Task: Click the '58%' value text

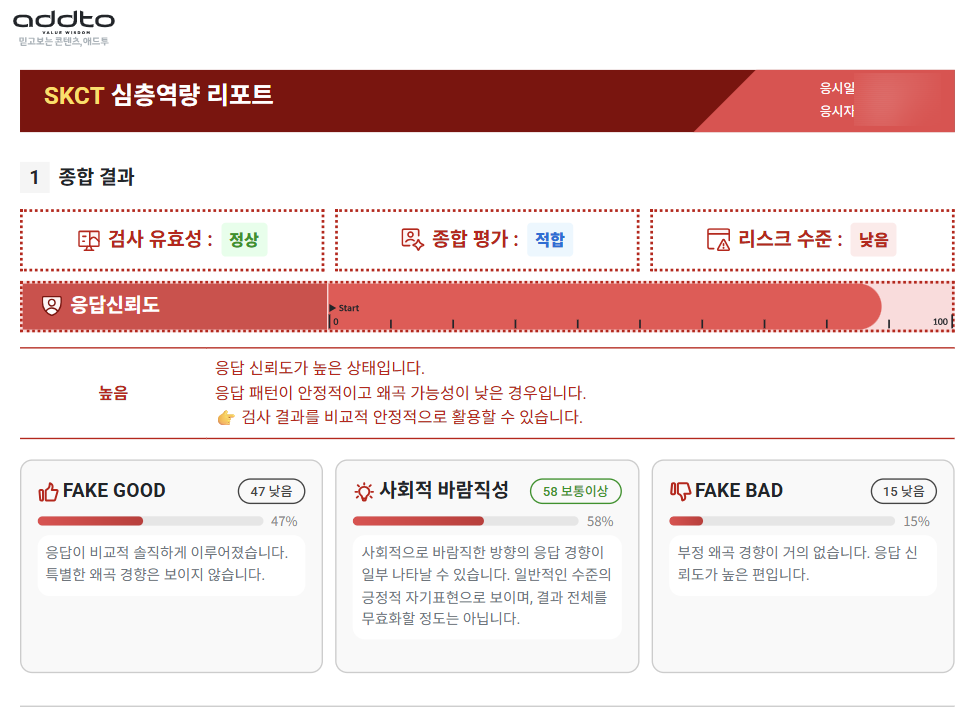Action: tap(600, 522)
